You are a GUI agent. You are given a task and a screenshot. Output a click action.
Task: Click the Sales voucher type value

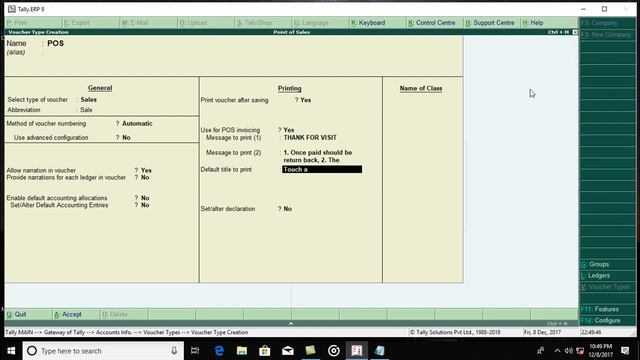tap(89, 100)
